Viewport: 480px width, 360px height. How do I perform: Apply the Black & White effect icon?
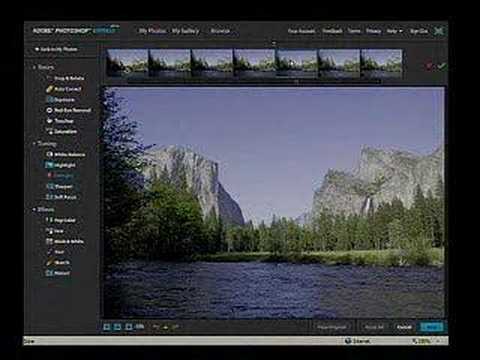click(49, 241)
